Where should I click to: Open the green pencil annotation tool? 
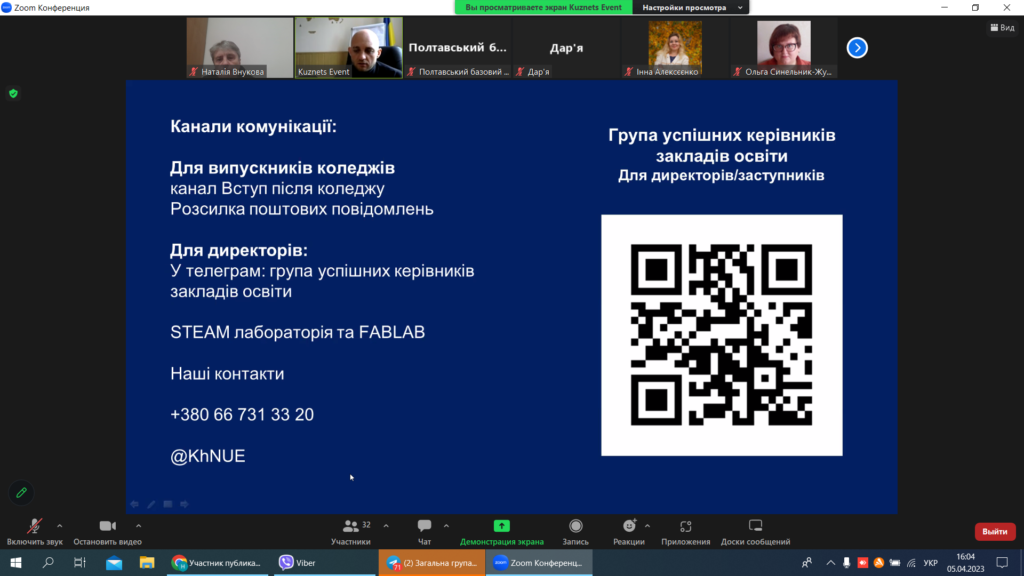pyautogui.click(x=22, y=493)
